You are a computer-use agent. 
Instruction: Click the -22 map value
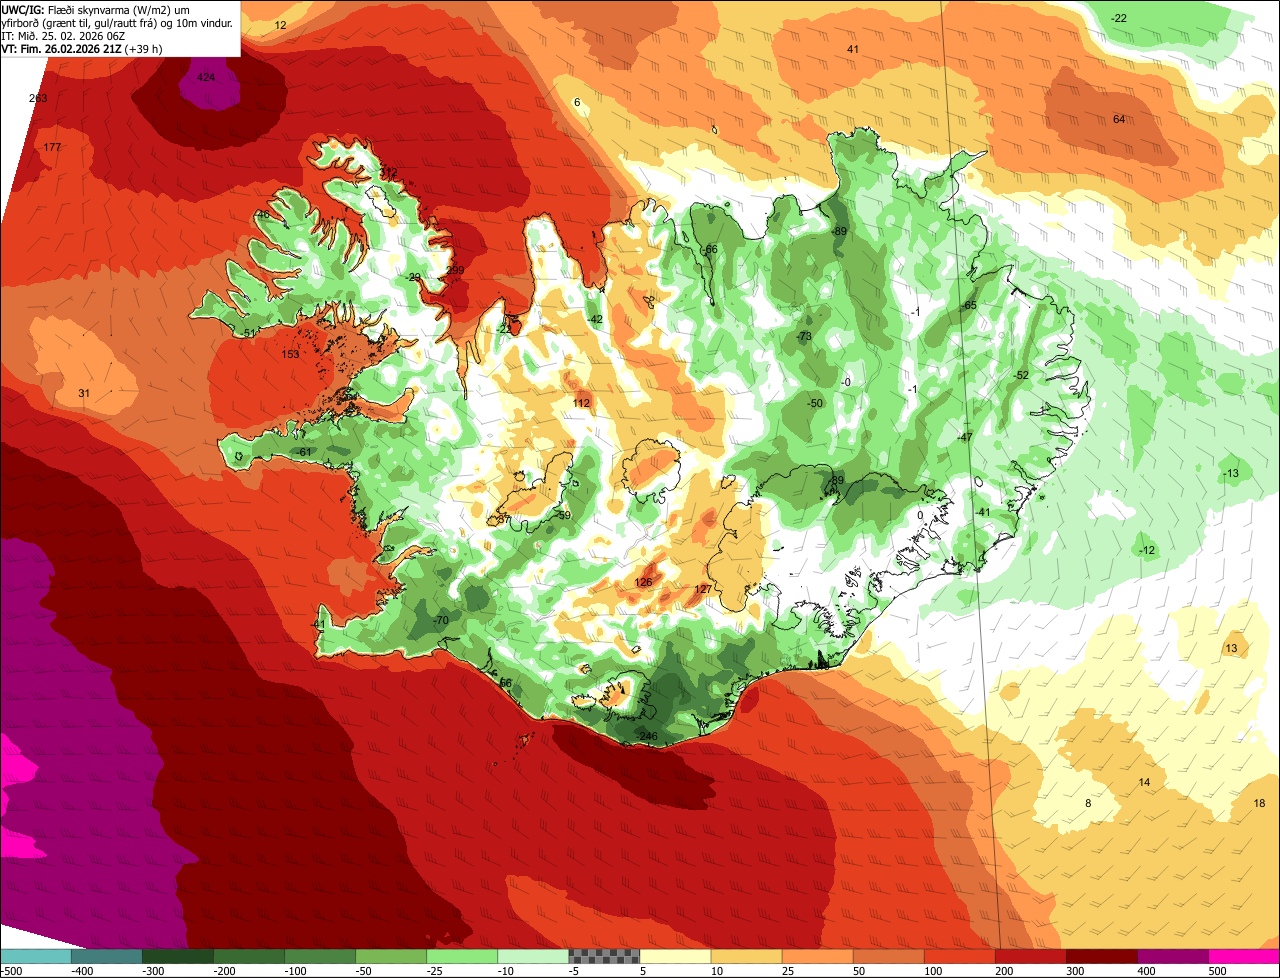tap(1119, 18)
